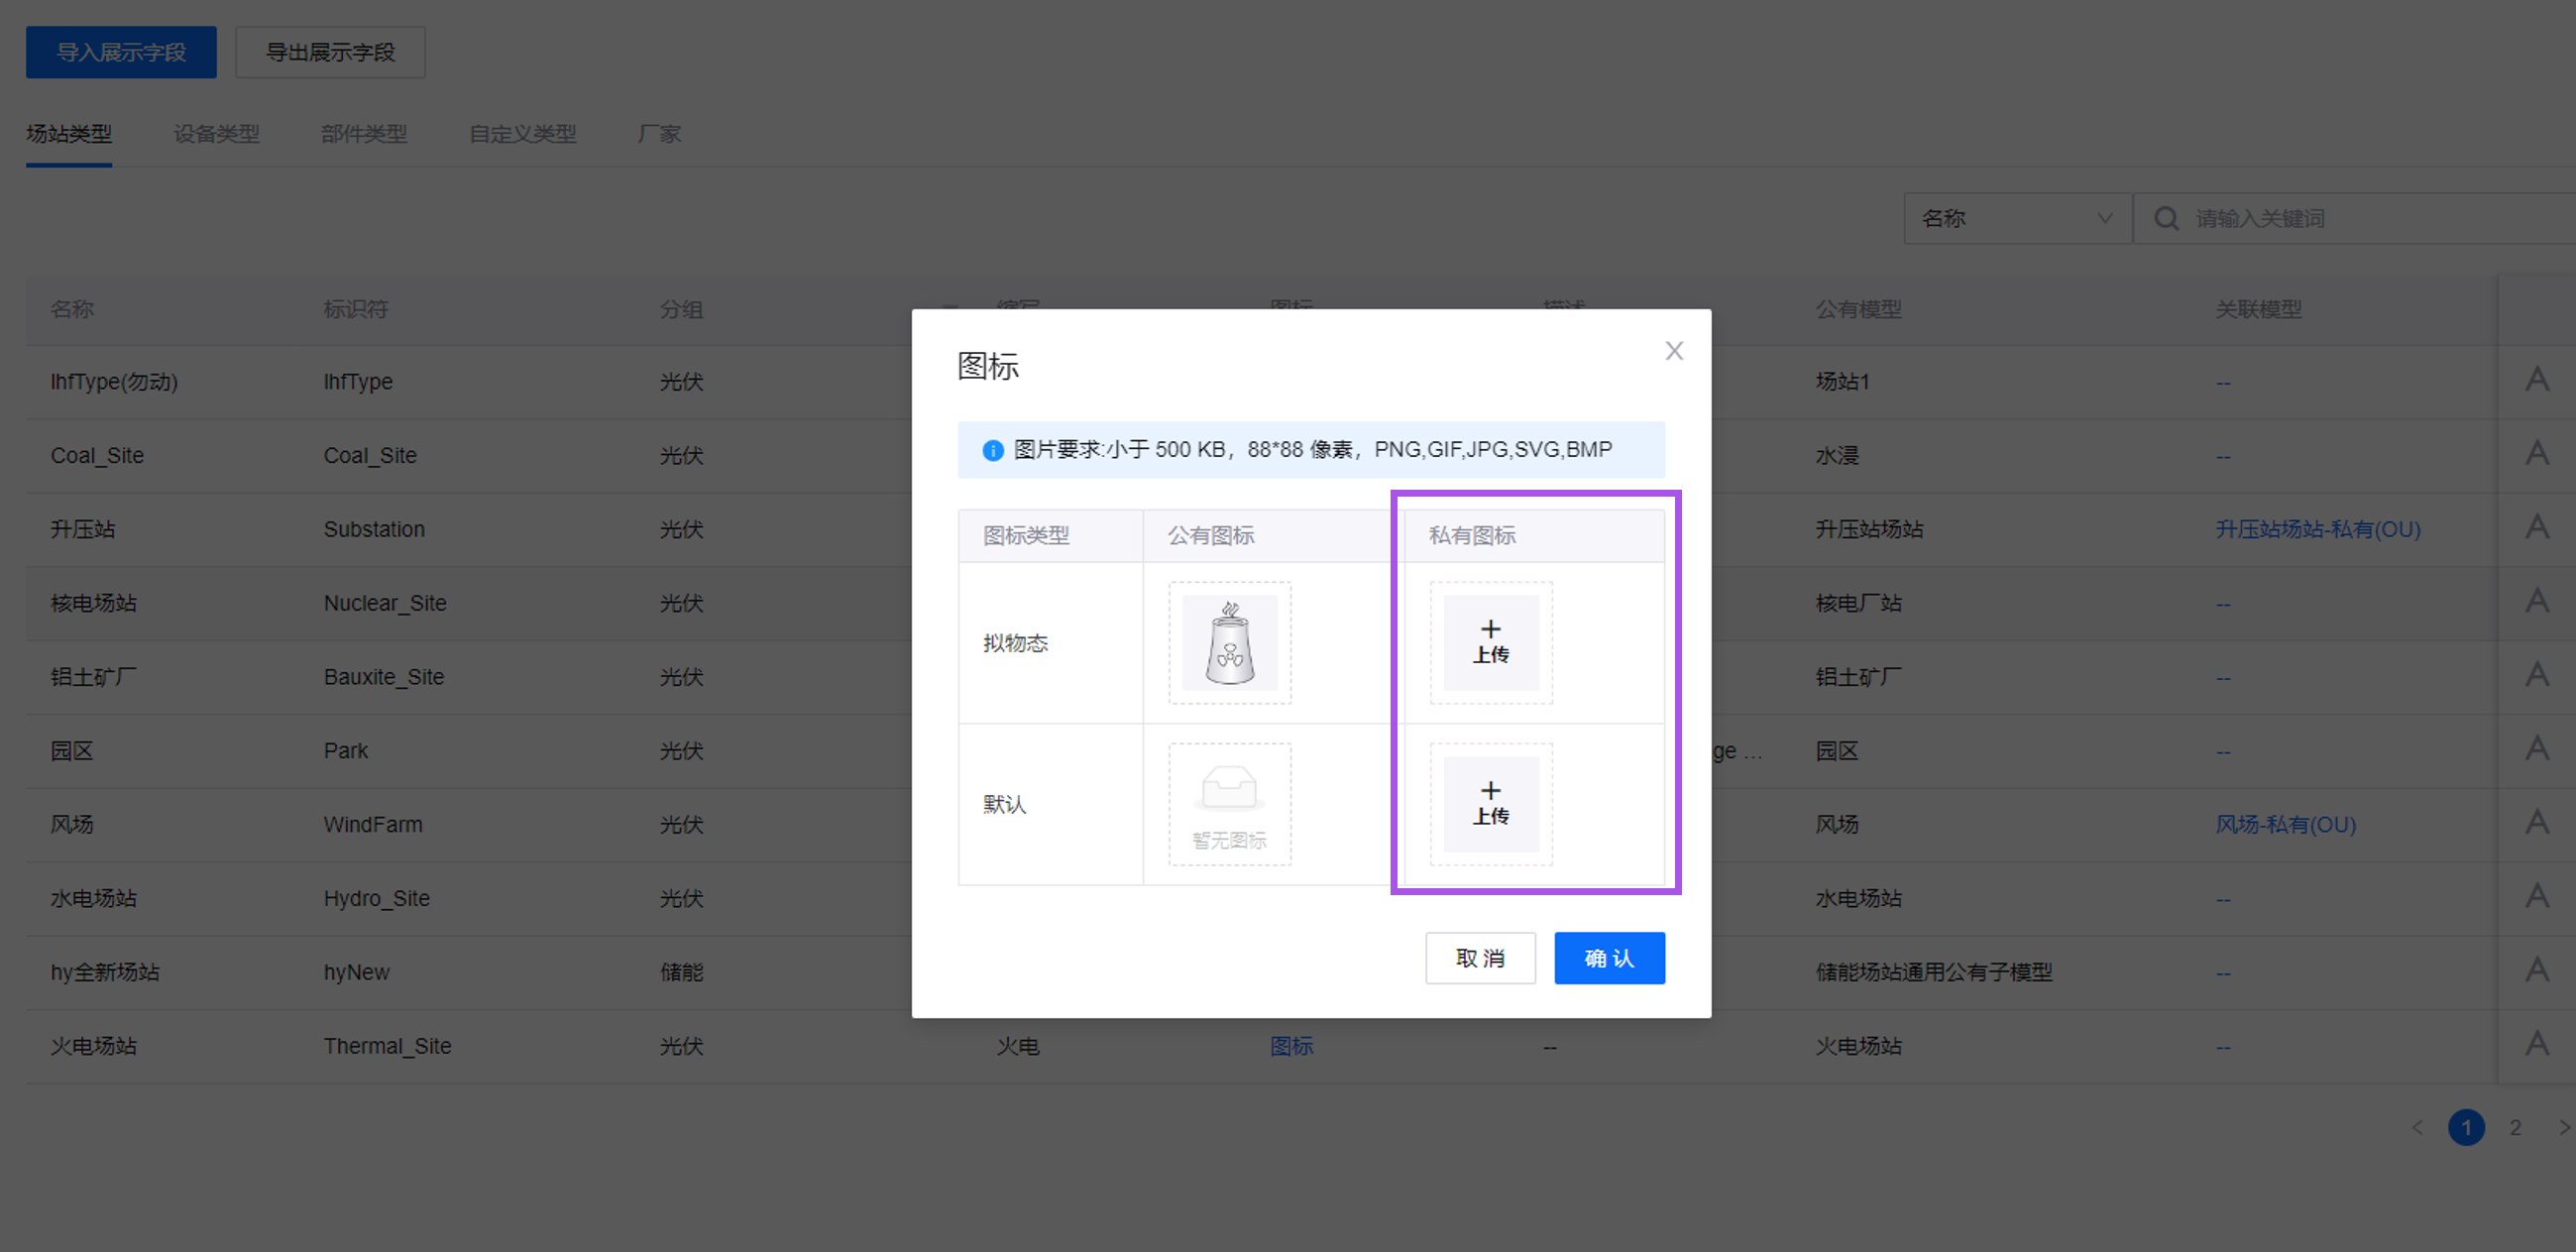
Task: Select the nuclear cooling tower public icon
Action: click(x=1229, y=643)
